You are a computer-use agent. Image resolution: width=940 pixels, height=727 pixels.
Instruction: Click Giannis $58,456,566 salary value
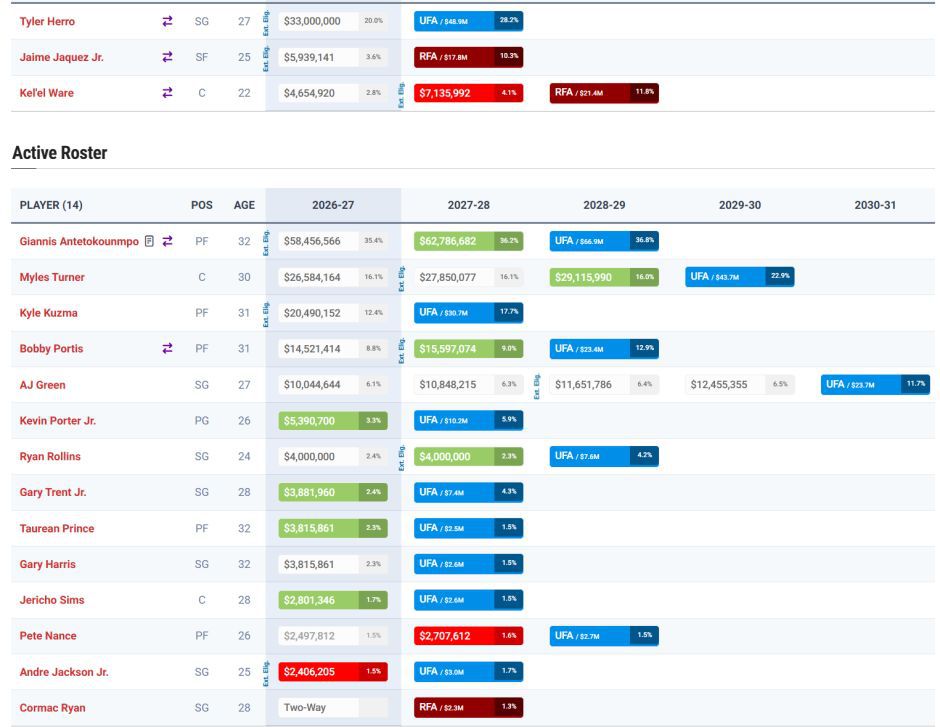click(312, 241)
